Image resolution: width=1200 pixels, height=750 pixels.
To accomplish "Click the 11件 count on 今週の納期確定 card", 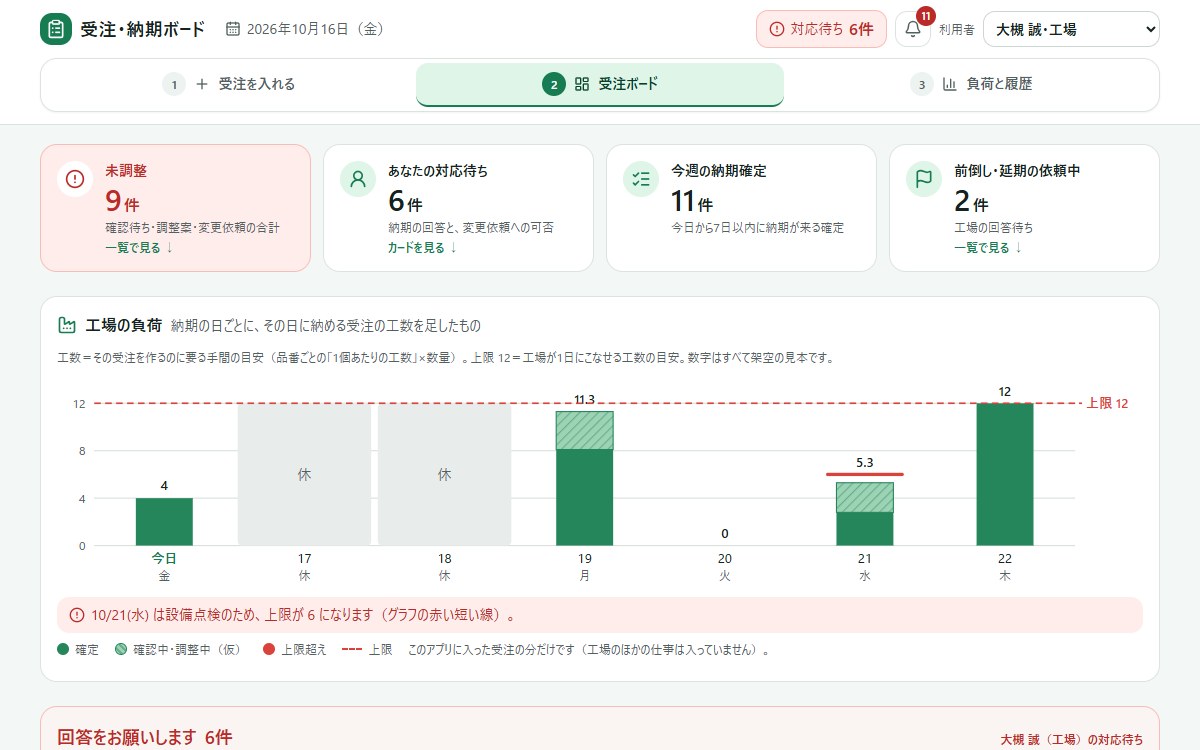I will tap(692, 202).
